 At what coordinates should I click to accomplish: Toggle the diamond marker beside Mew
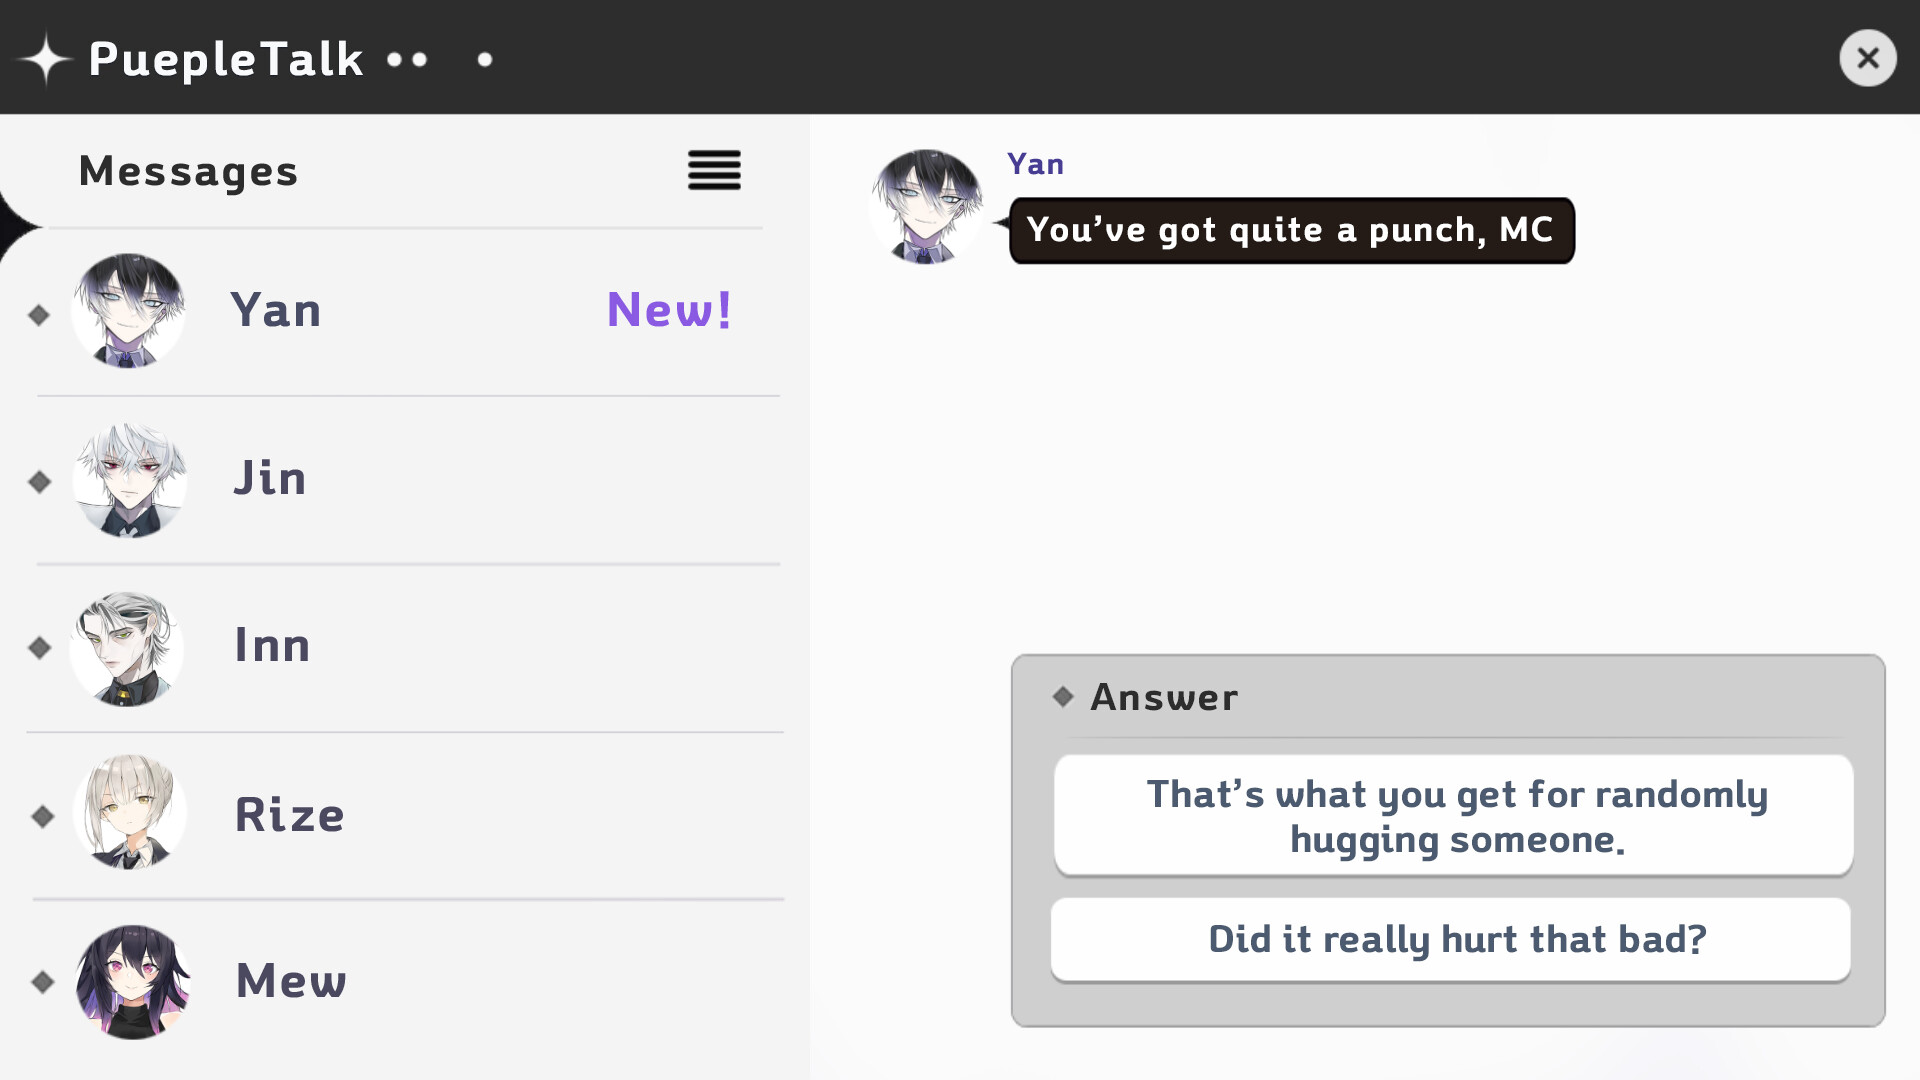(x=40, y=984)
